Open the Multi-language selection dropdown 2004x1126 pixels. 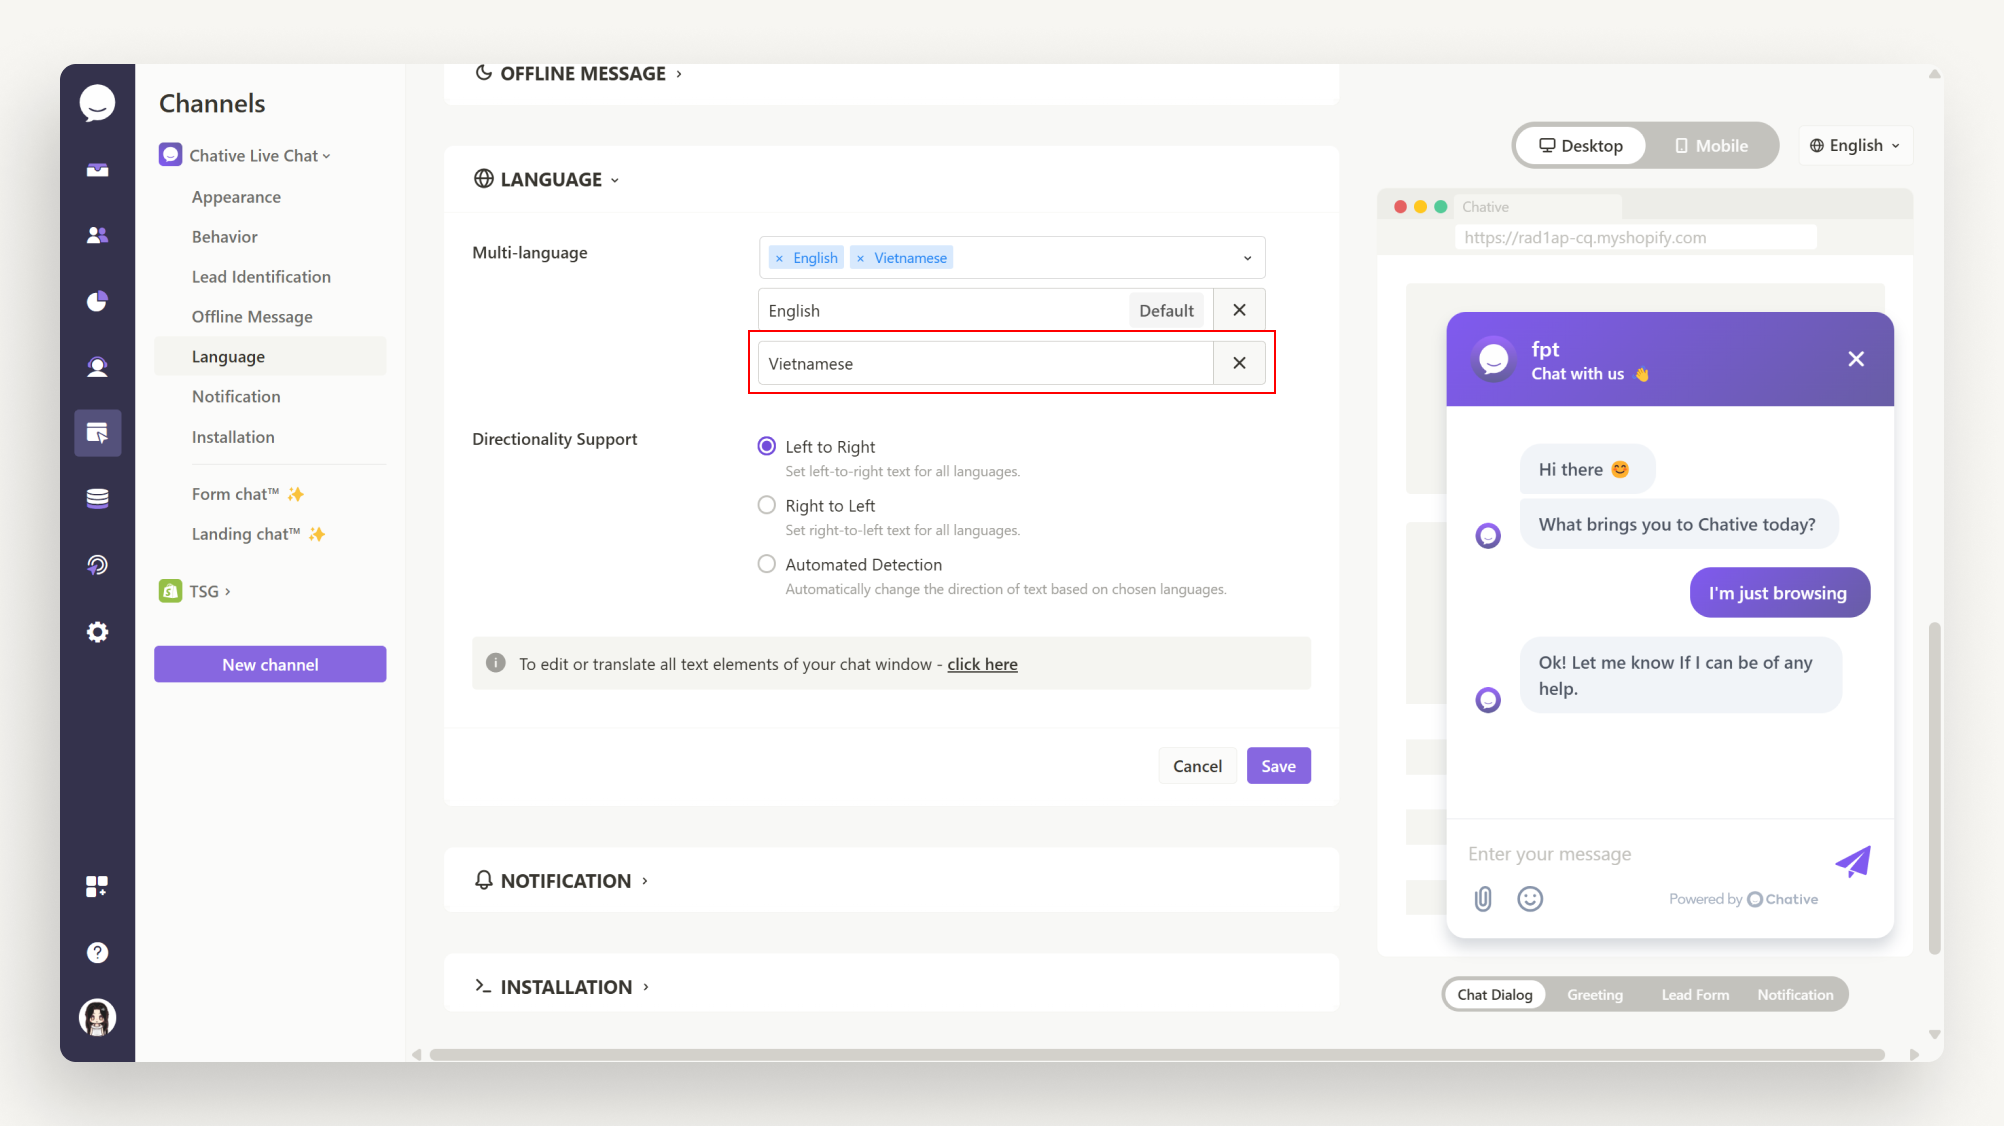point(1246,257)
